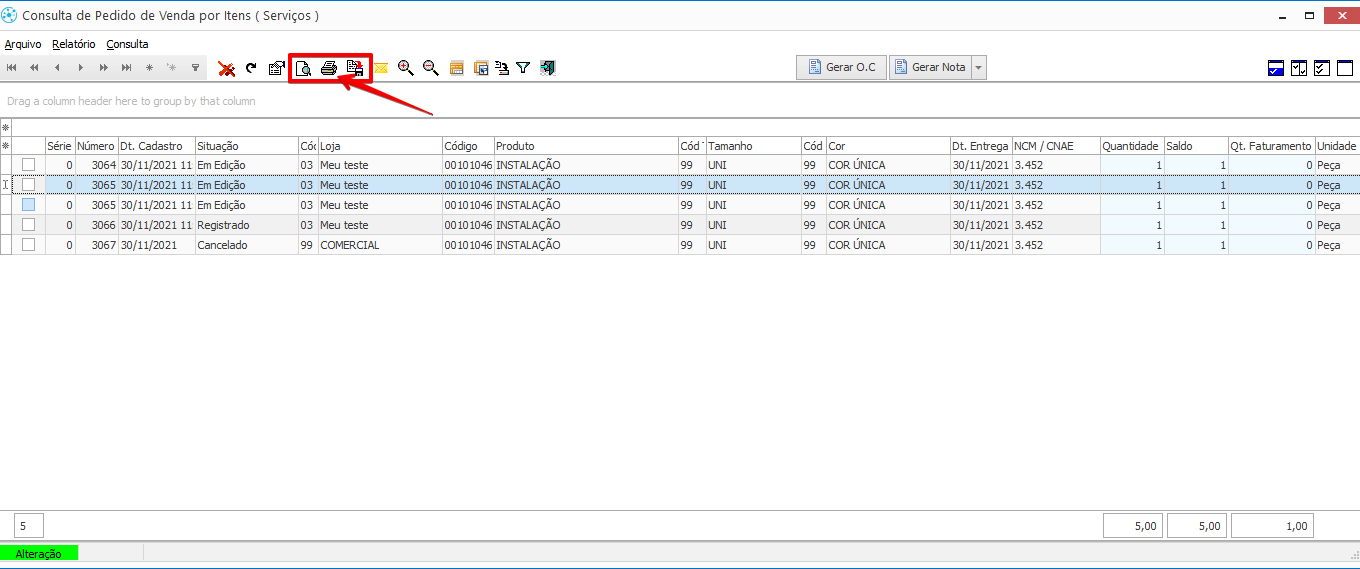Viewport: 1360px width, 569px height.
Task: Click the zoom out magnifier icon
Action: click(x=431, y=68)
